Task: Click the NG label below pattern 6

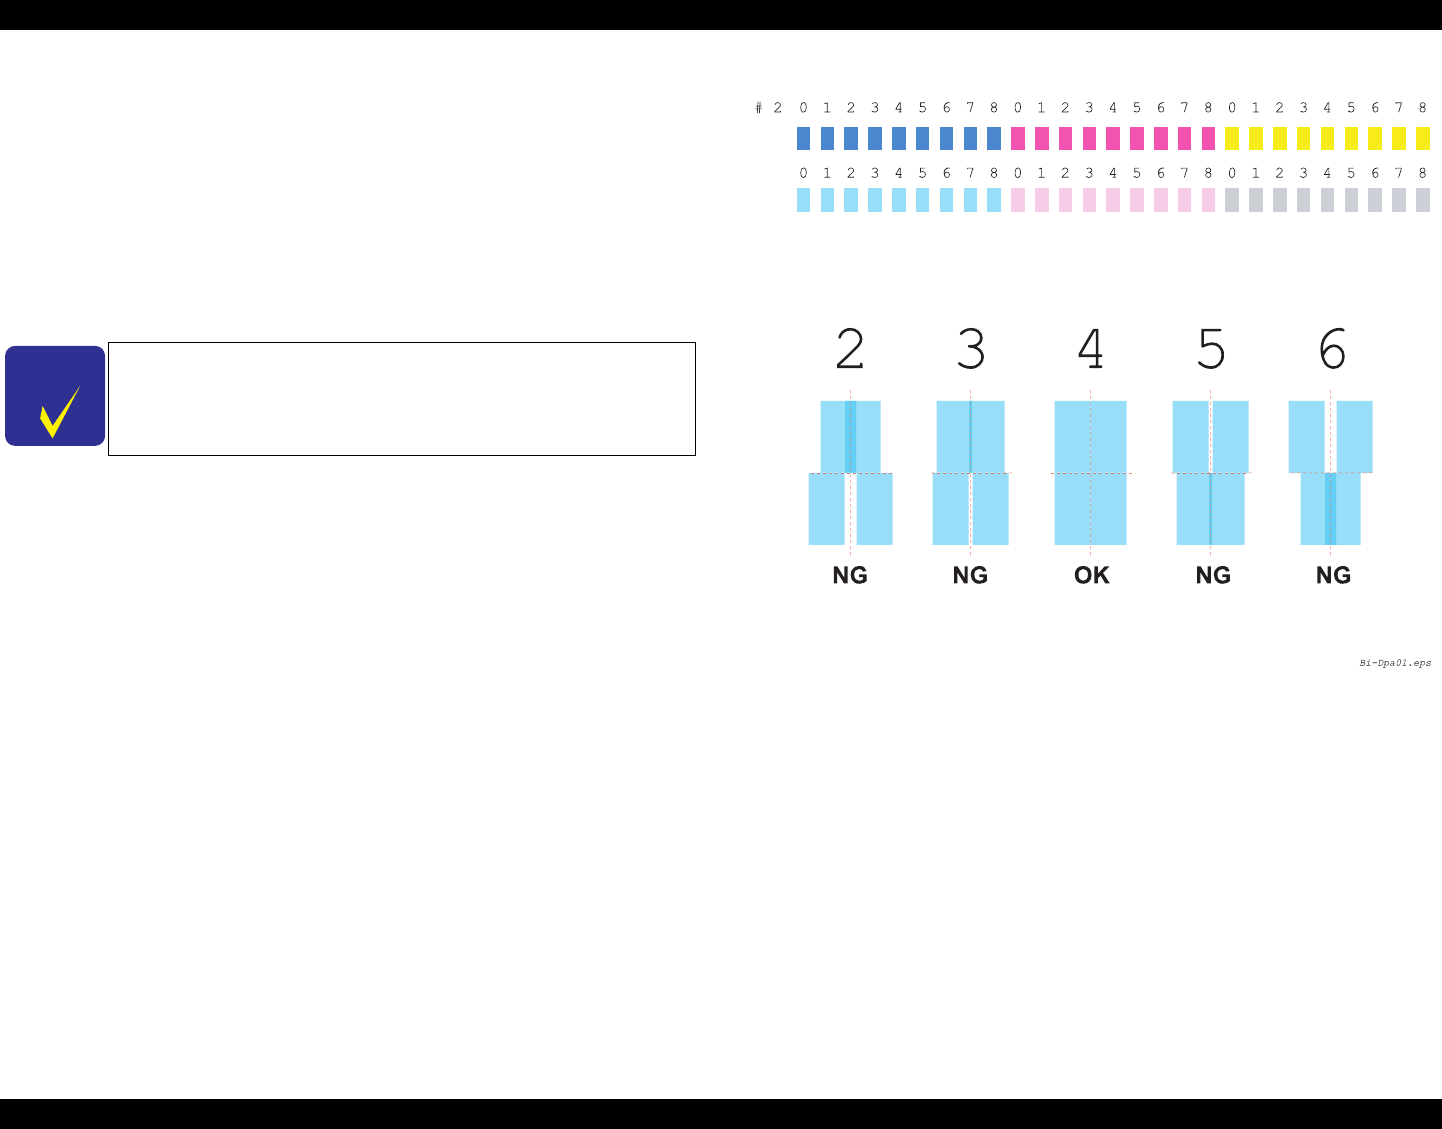Action: coord(1333,576)
